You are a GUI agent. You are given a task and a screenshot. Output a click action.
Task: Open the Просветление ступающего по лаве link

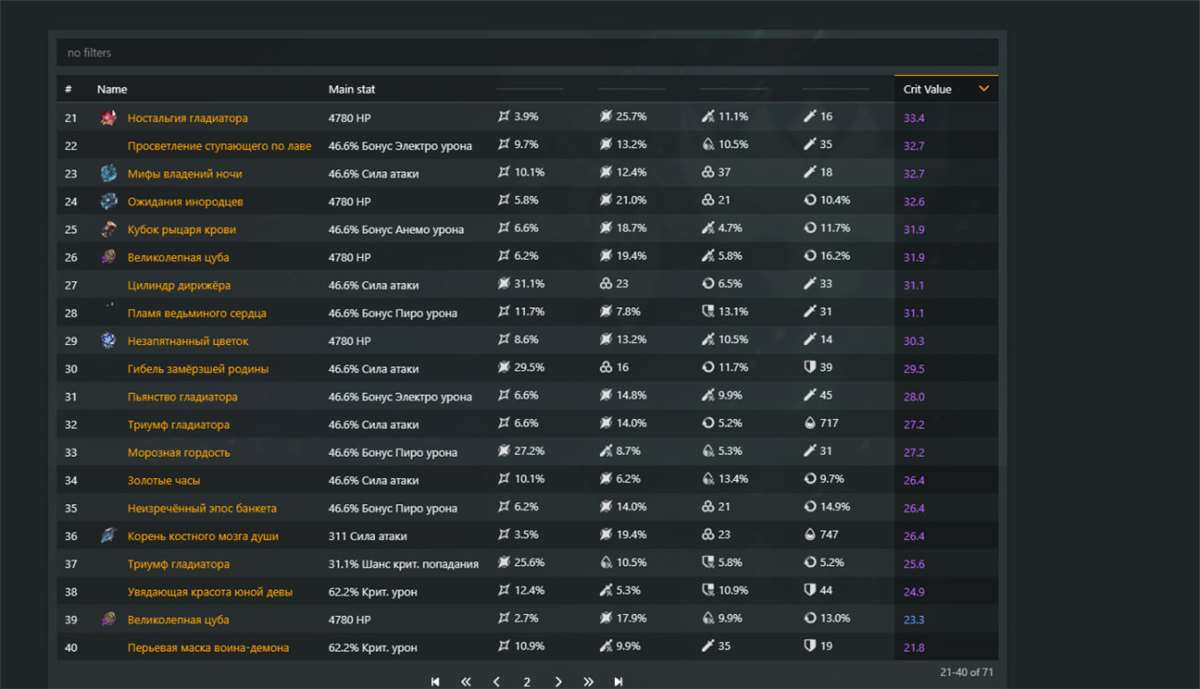219,146
